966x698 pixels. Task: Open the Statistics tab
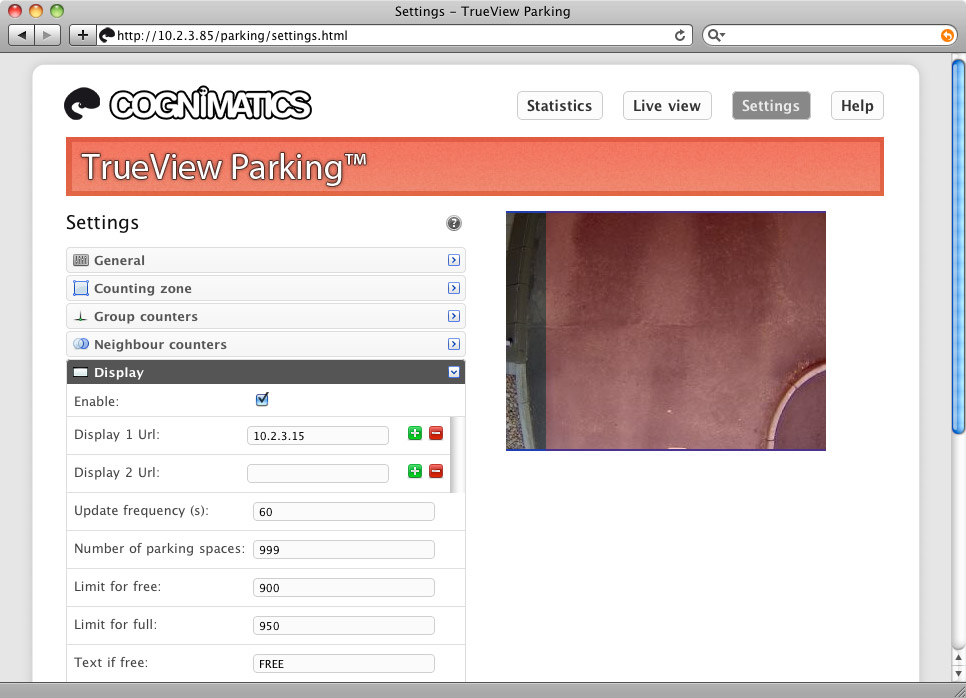coord(559,105)
